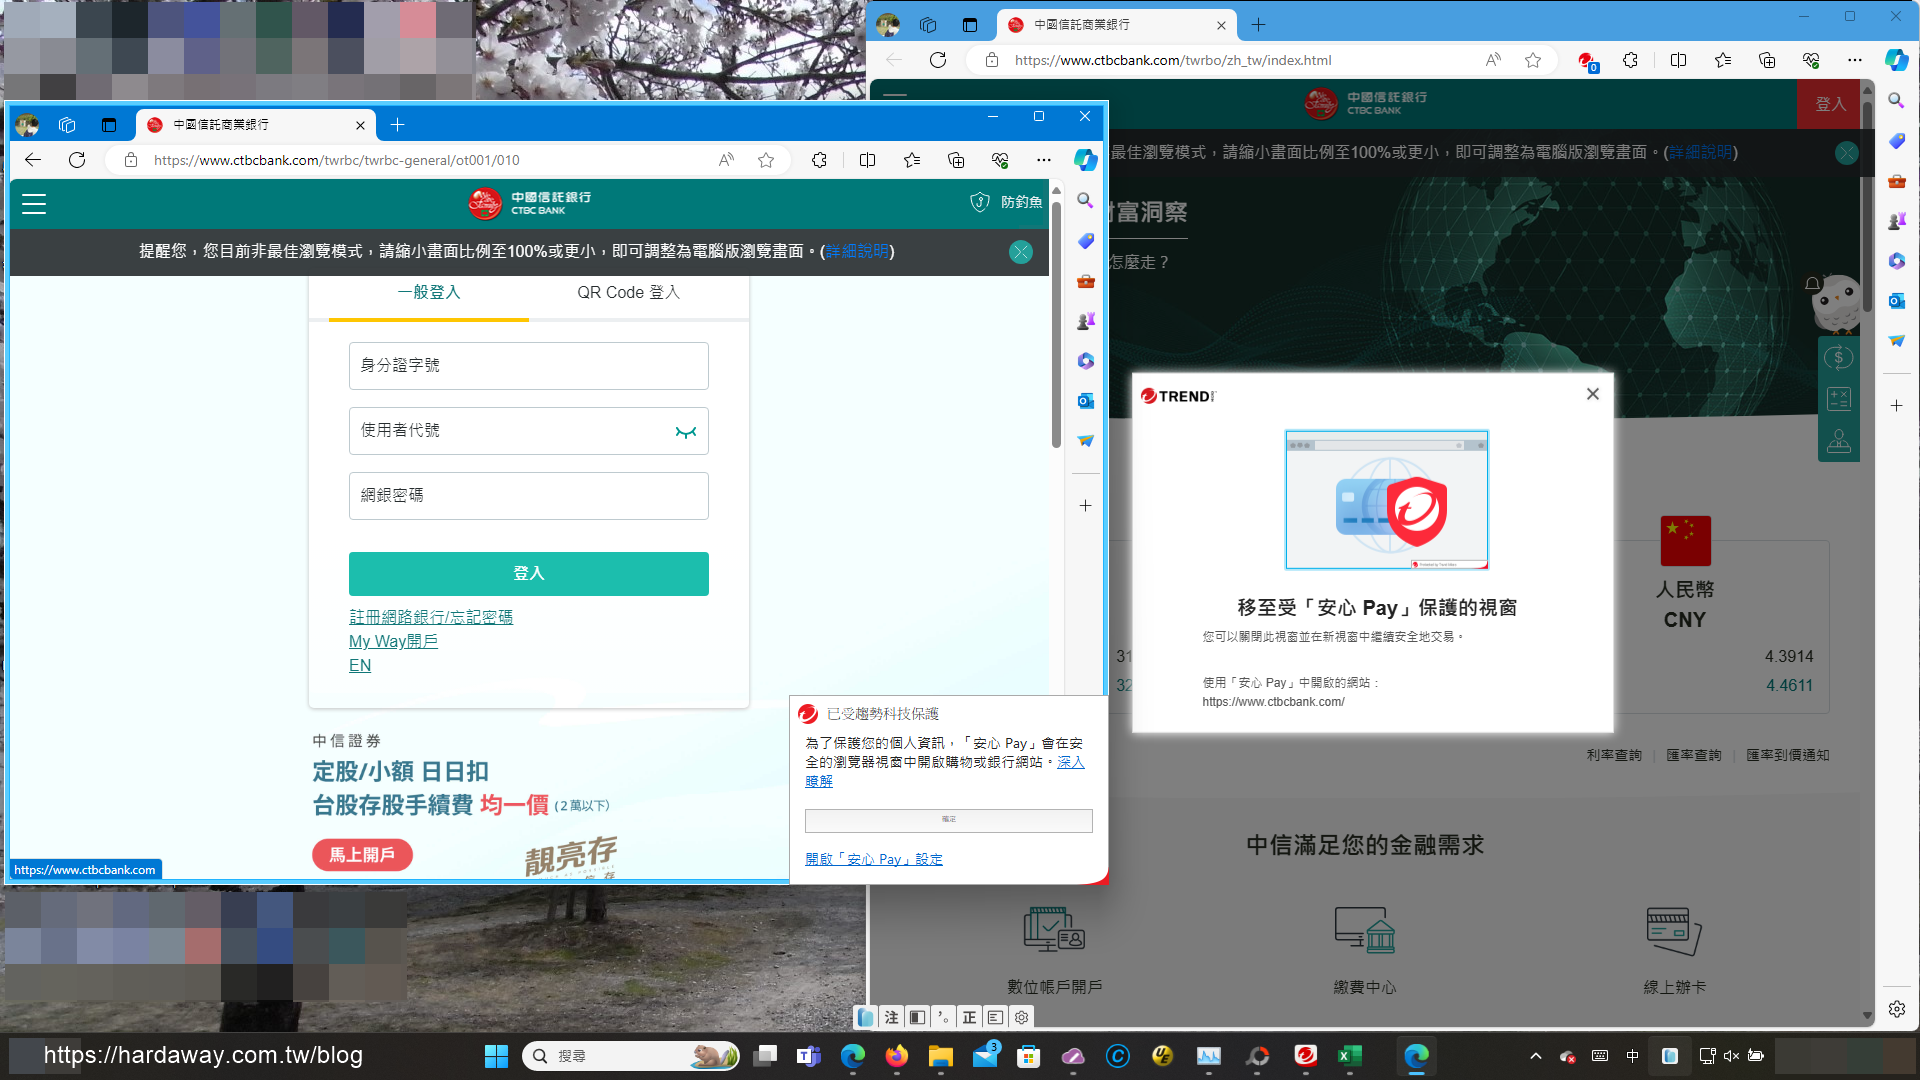Open new tab in front Edge window
The height and width of the screenshot is (1080, 1920).
tap(397, 125)
